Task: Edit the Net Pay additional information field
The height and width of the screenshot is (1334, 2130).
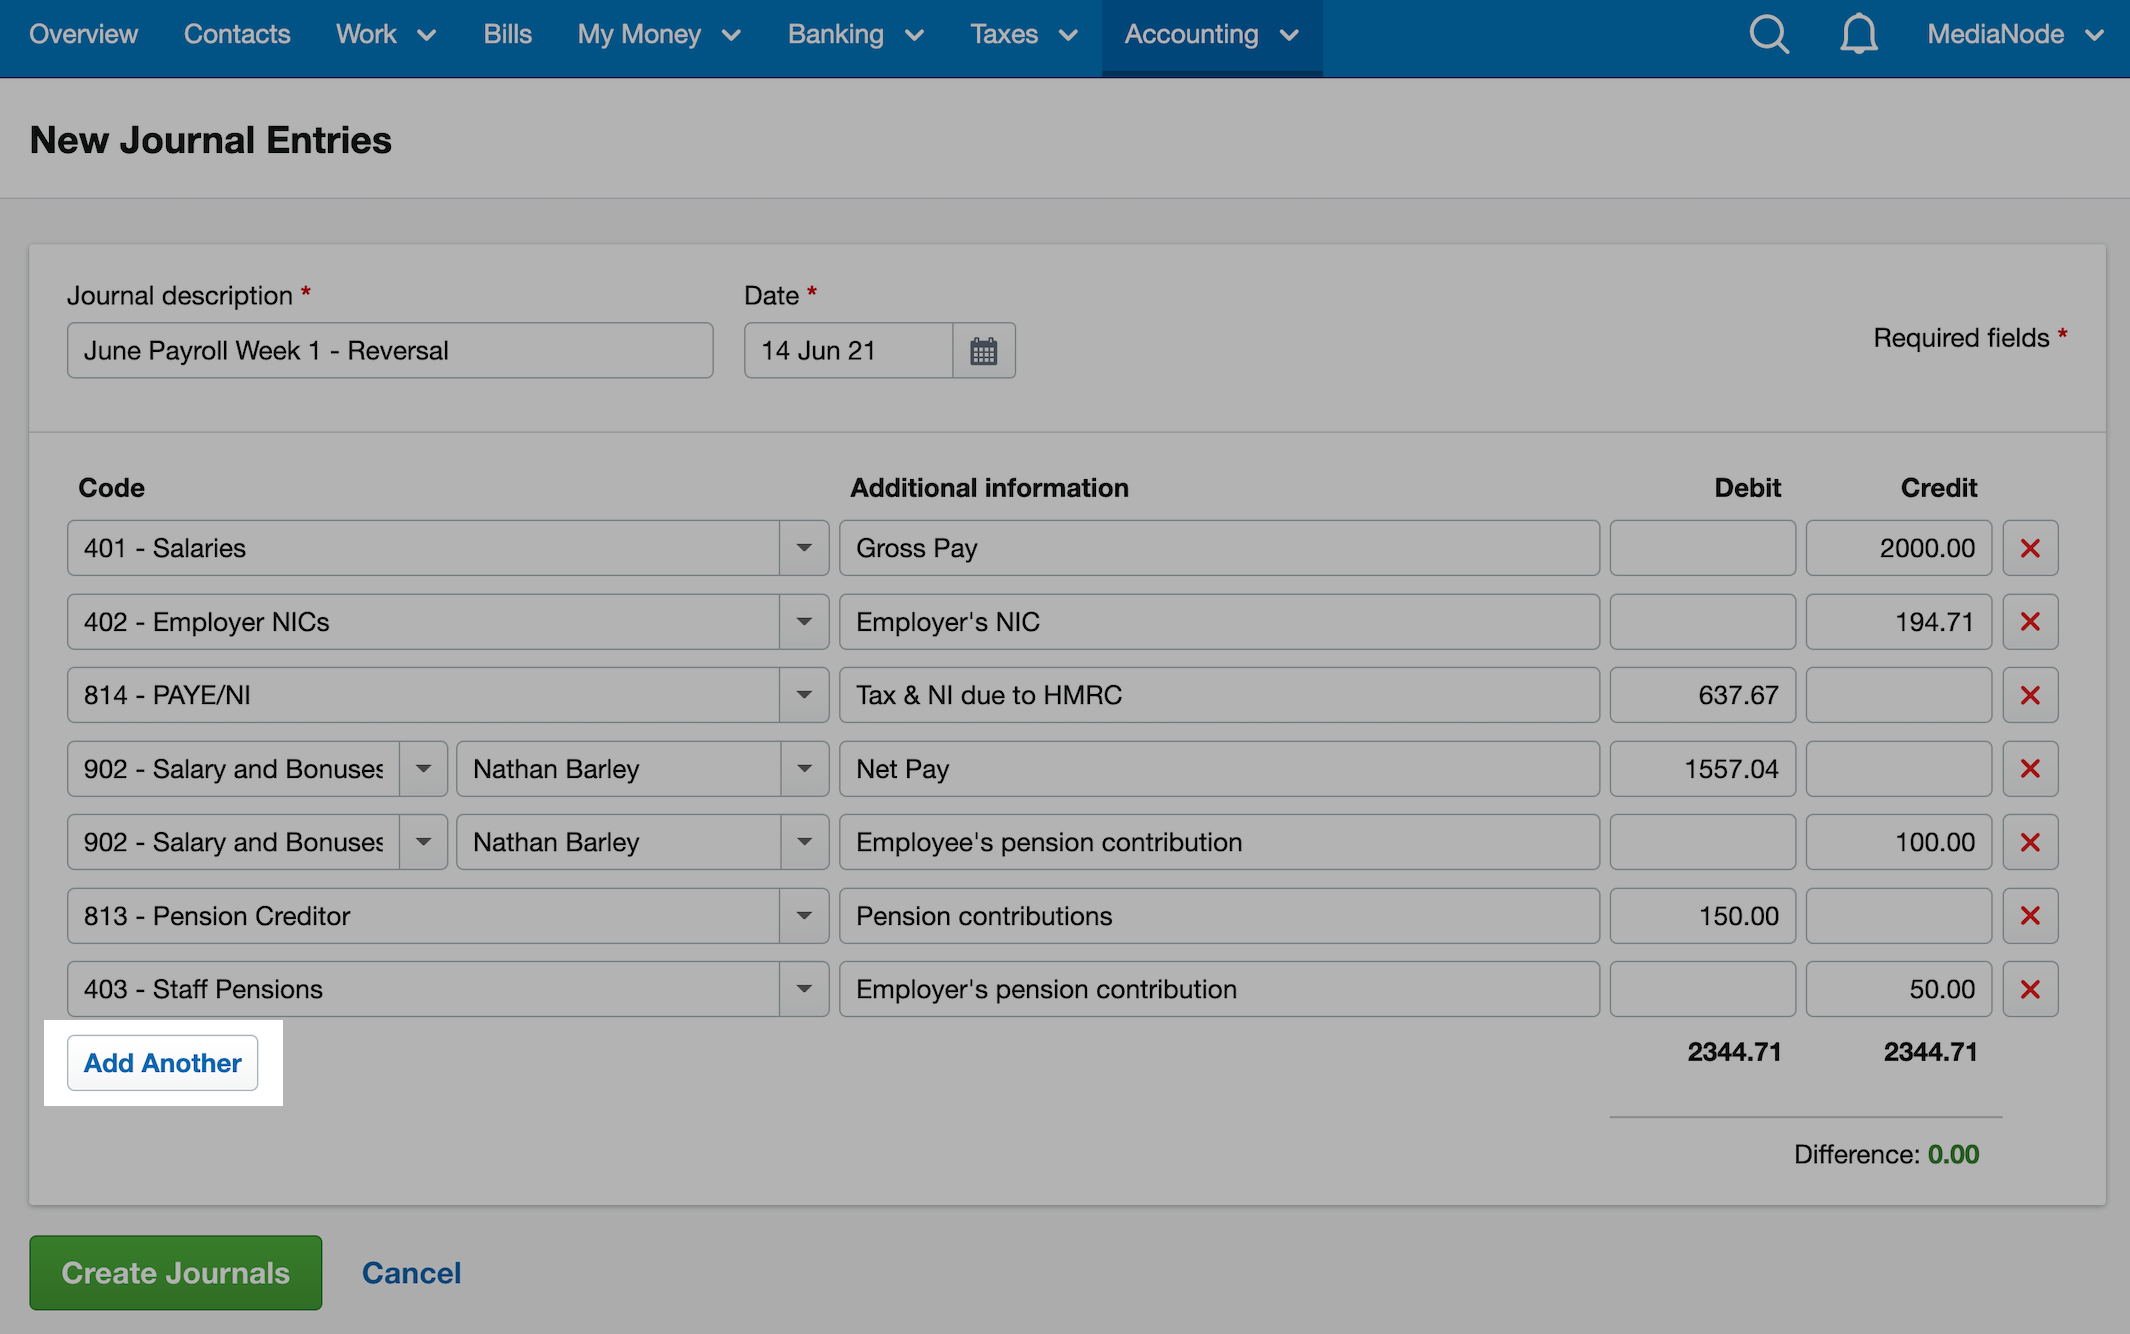Action: tap(1219, 769)
